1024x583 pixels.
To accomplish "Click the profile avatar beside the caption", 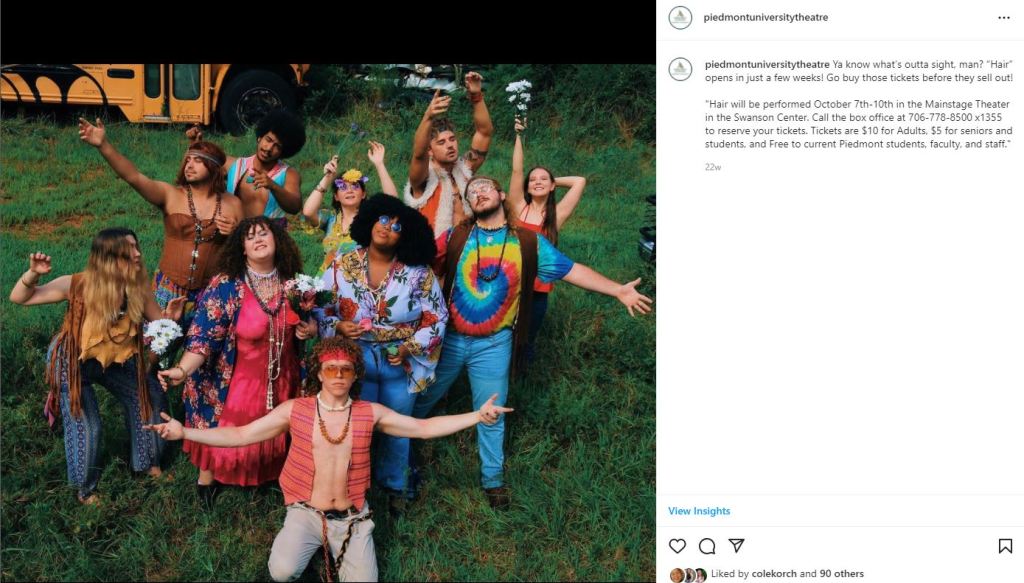I will pyautogui.click(x=680, y=69).
